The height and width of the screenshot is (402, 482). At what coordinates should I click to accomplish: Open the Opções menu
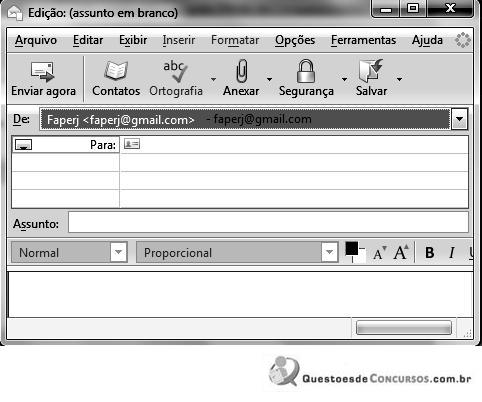click(x=295, y=40)
